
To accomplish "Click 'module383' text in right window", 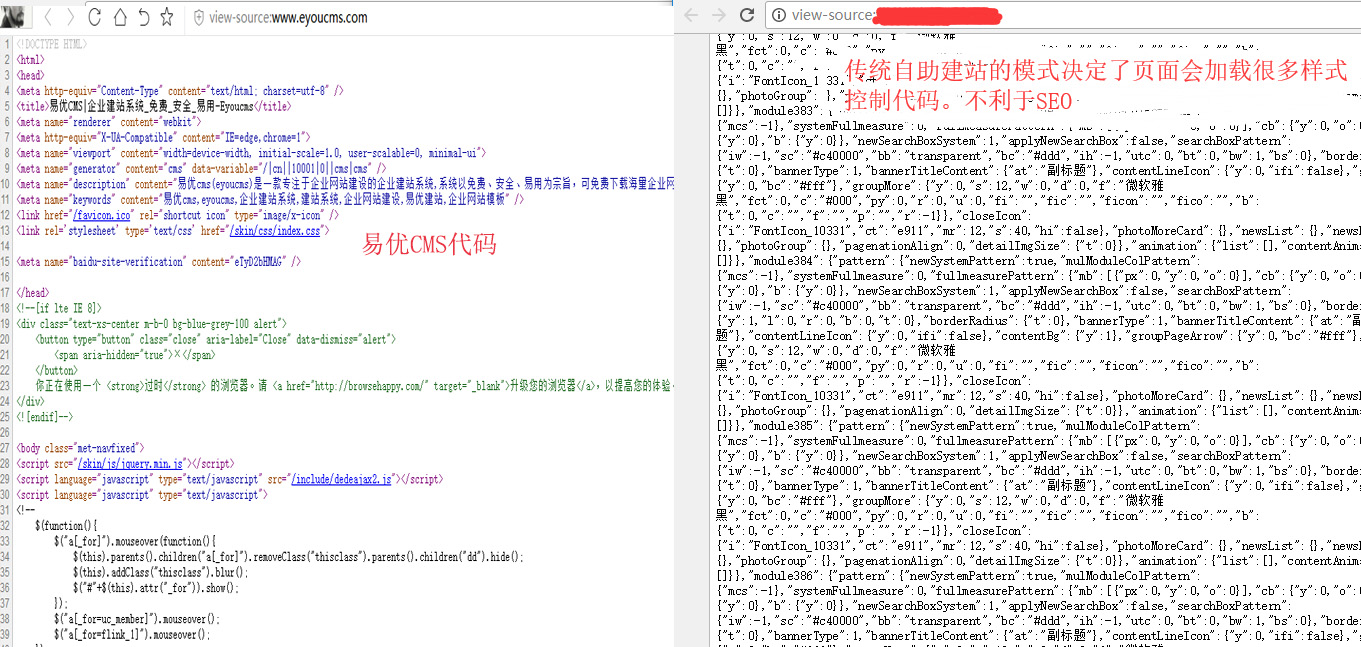I will (782, 110).
